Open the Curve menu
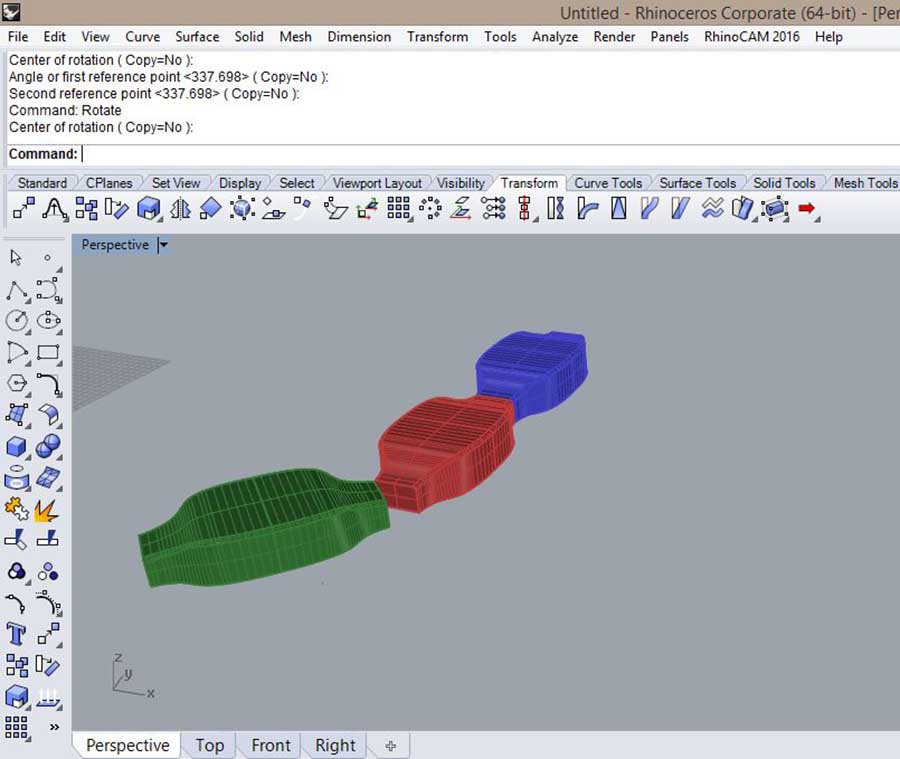 click(x=142, y=37)
